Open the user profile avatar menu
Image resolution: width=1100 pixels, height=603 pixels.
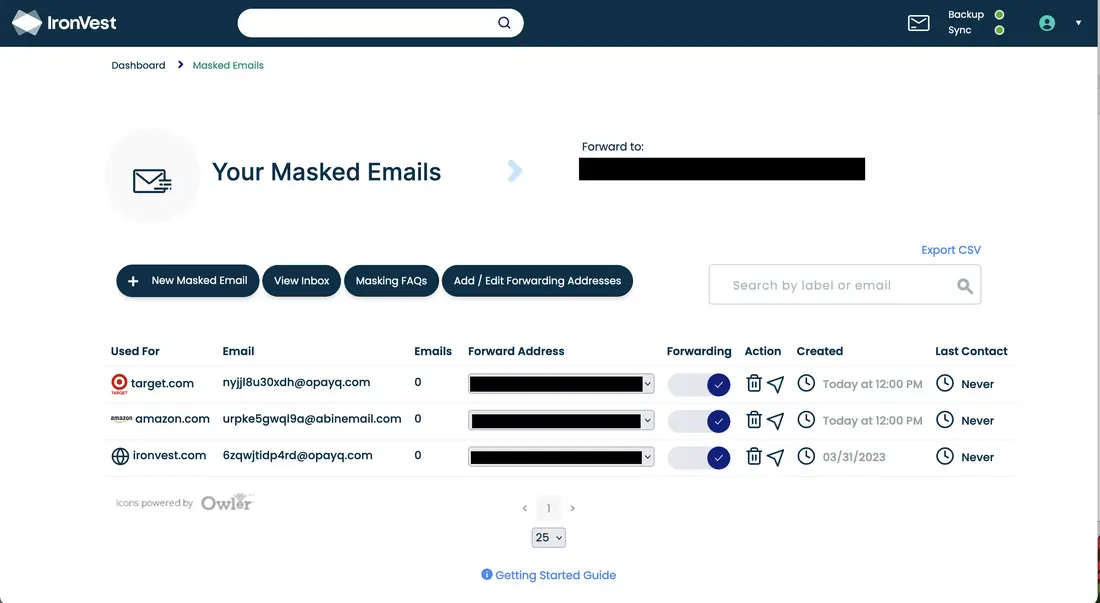(x=1047, y=23)
